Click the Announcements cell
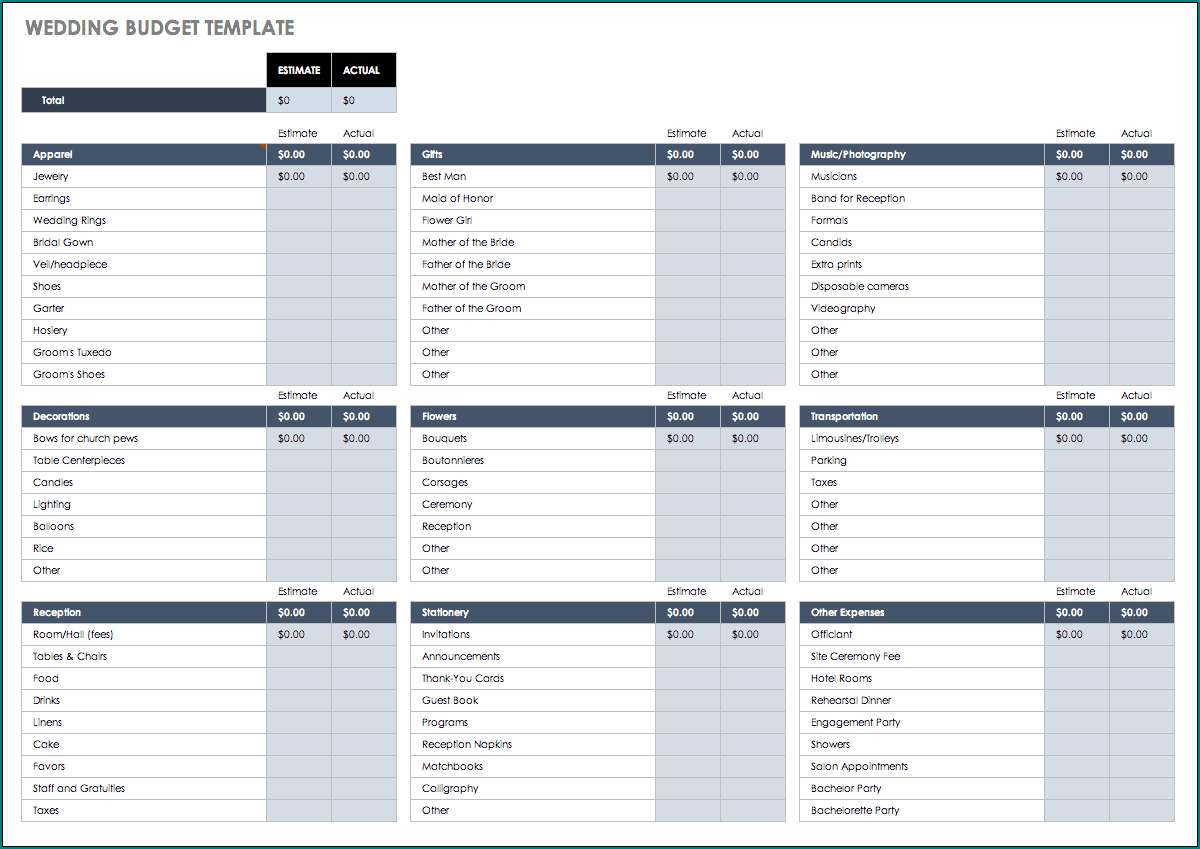The height and width of the screenshot is (849, 1200). click(533, 657)
